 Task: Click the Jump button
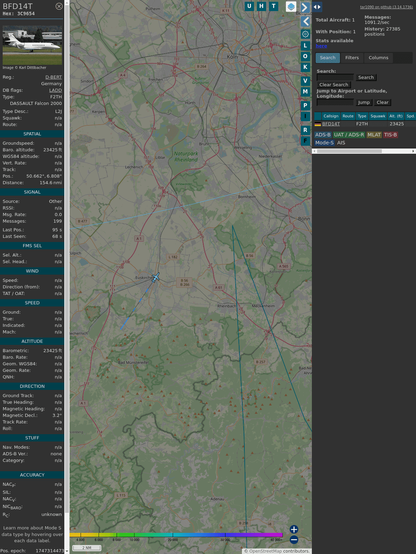click(x=364, y=102)
